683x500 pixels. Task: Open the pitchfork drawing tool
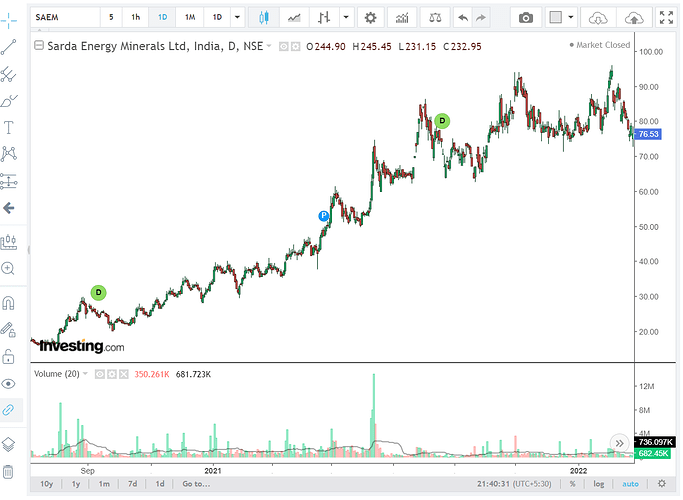(9, 74)
